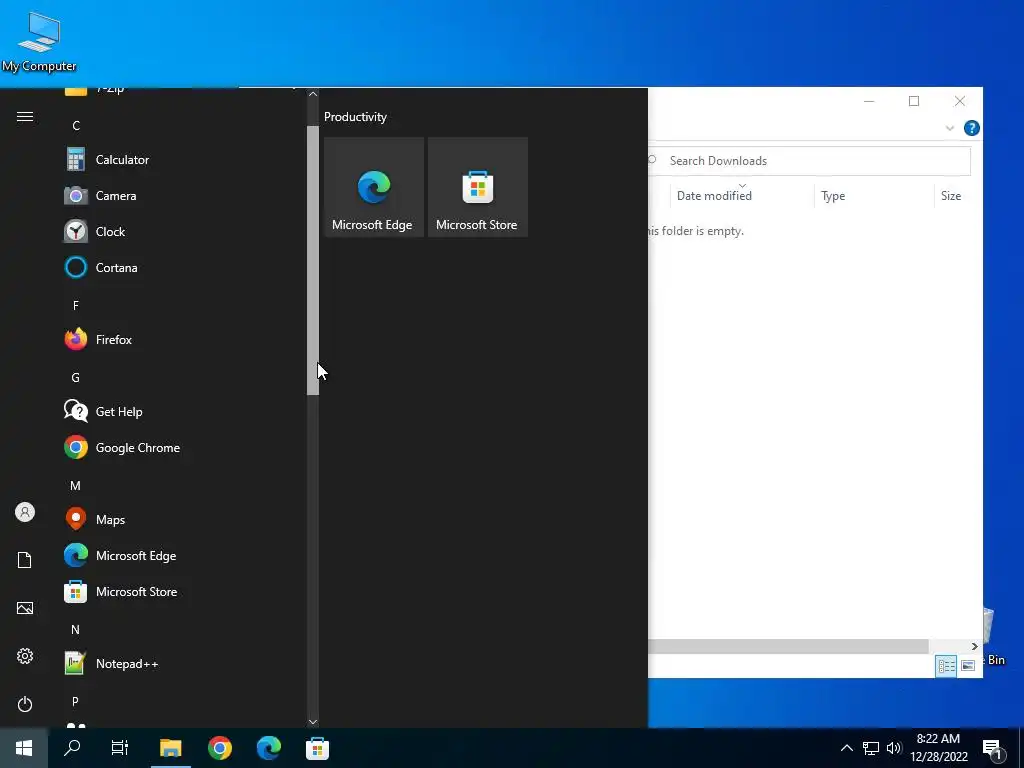Launch Edge from the taskbar
1024x768 pixels.
[268, 748]
